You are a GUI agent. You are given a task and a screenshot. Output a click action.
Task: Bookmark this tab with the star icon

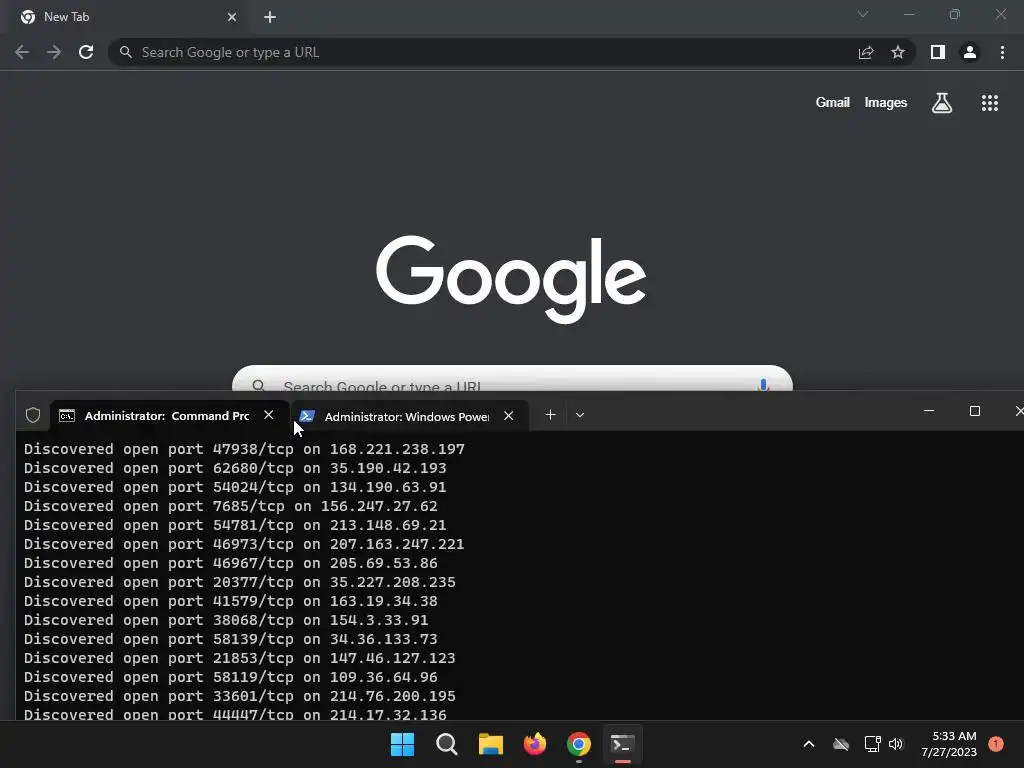tap(898, 52)
